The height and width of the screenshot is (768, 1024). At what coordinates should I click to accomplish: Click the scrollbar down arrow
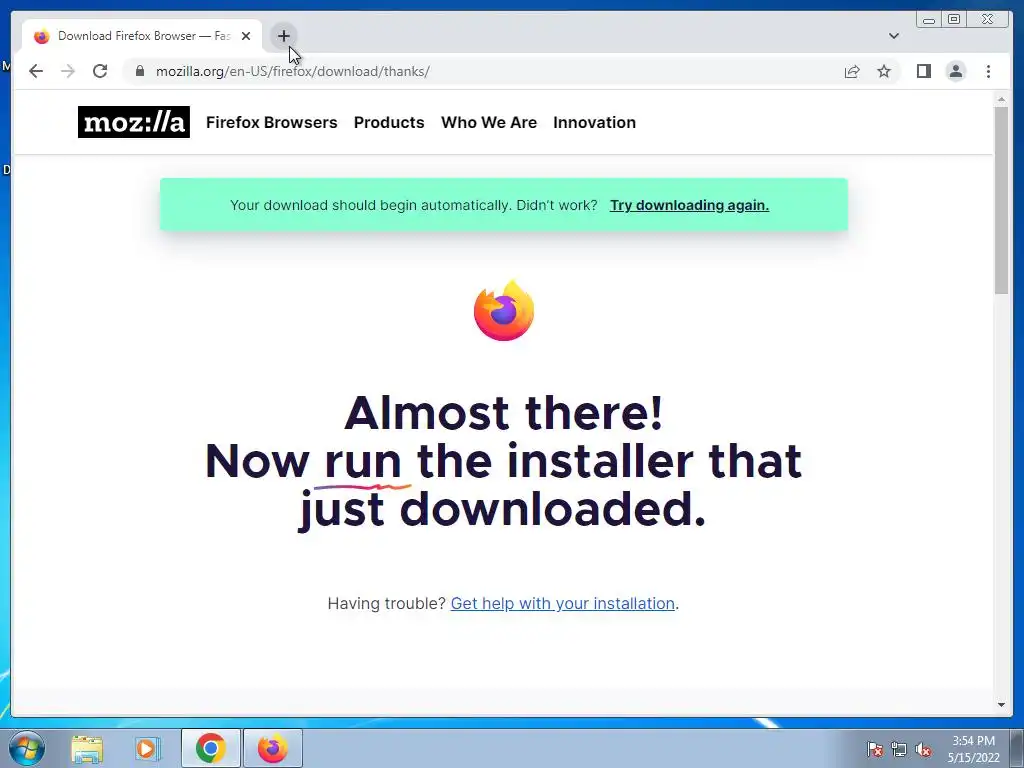tap(1001, 704)
